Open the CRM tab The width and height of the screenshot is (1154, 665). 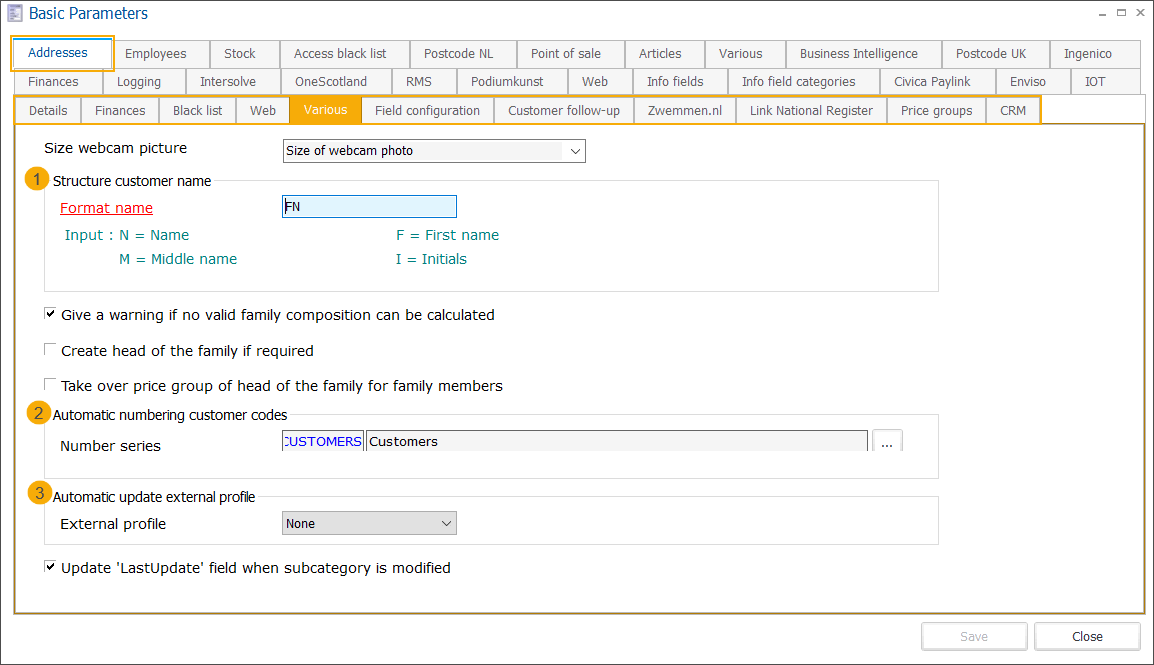(1013, 110)
